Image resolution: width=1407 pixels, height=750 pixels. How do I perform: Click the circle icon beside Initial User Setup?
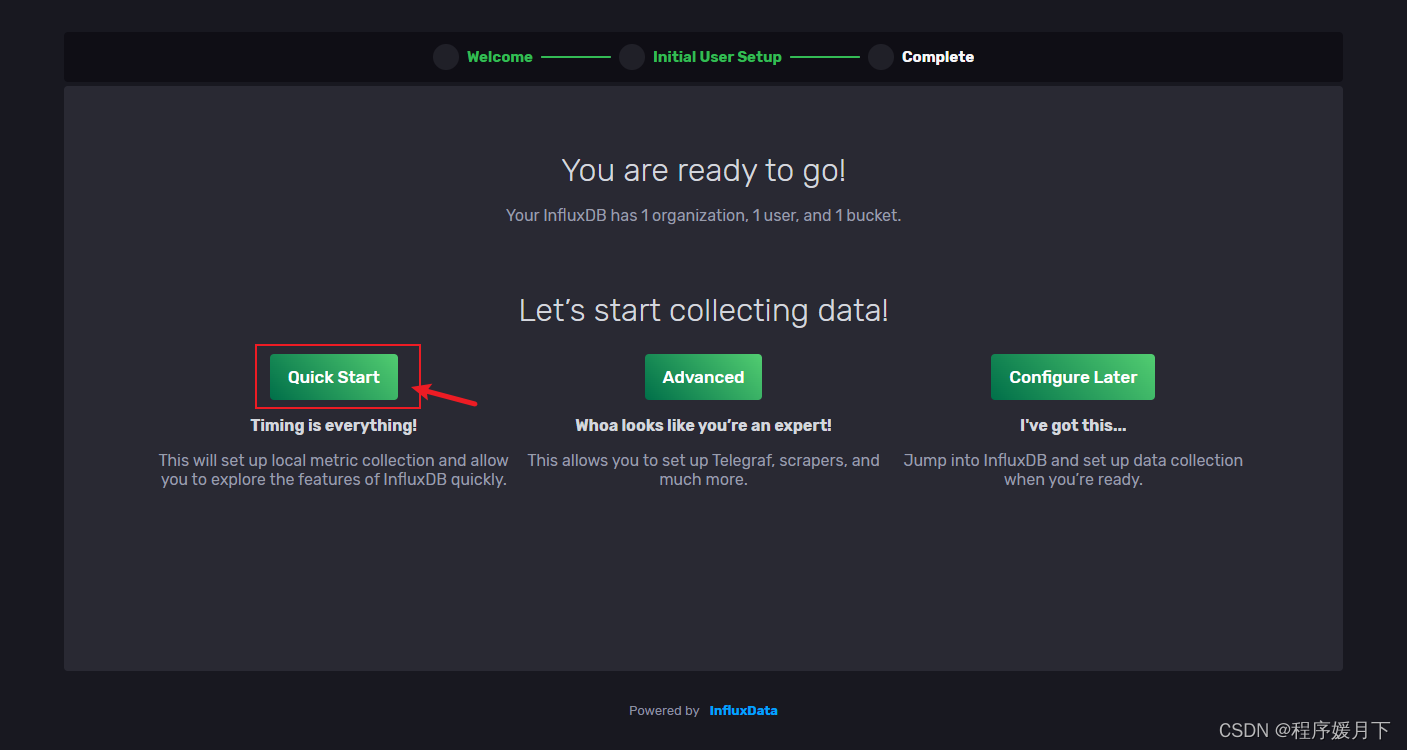click(x=632, y=57)
